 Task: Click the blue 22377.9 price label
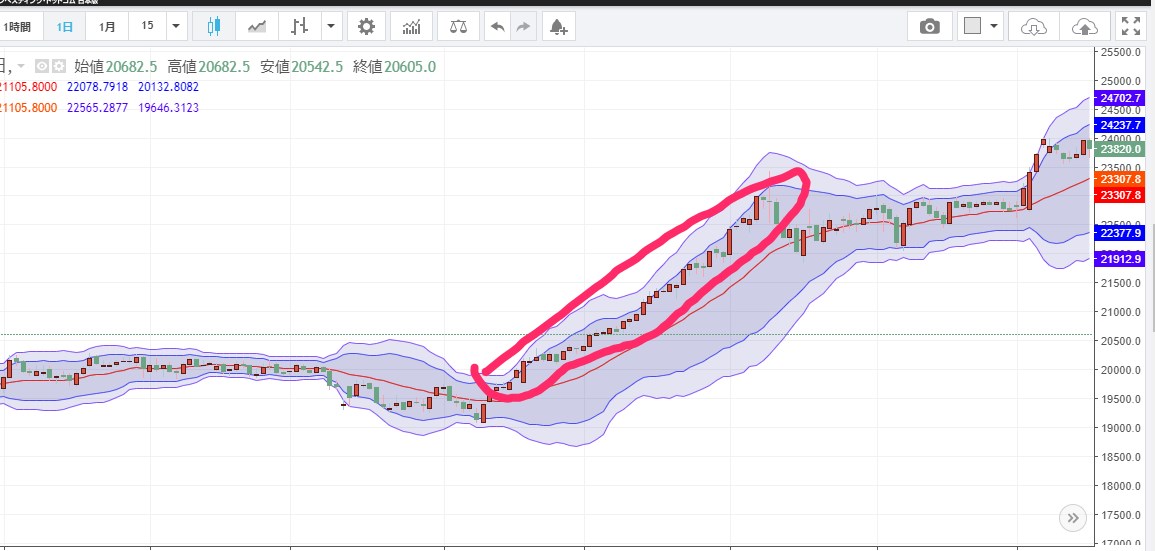[1121, 233]
